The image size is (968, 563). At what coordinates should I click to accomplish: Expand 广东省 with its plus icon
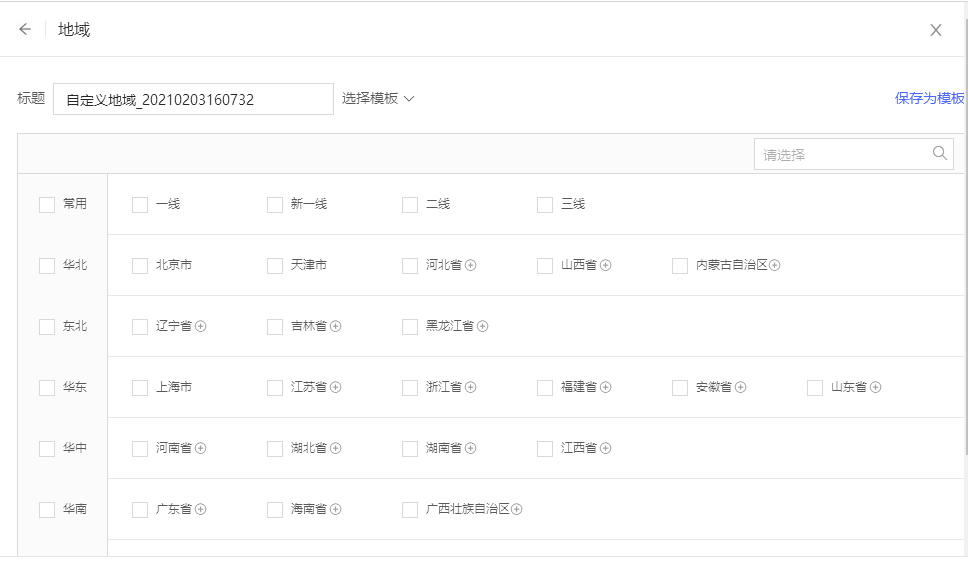201,509
